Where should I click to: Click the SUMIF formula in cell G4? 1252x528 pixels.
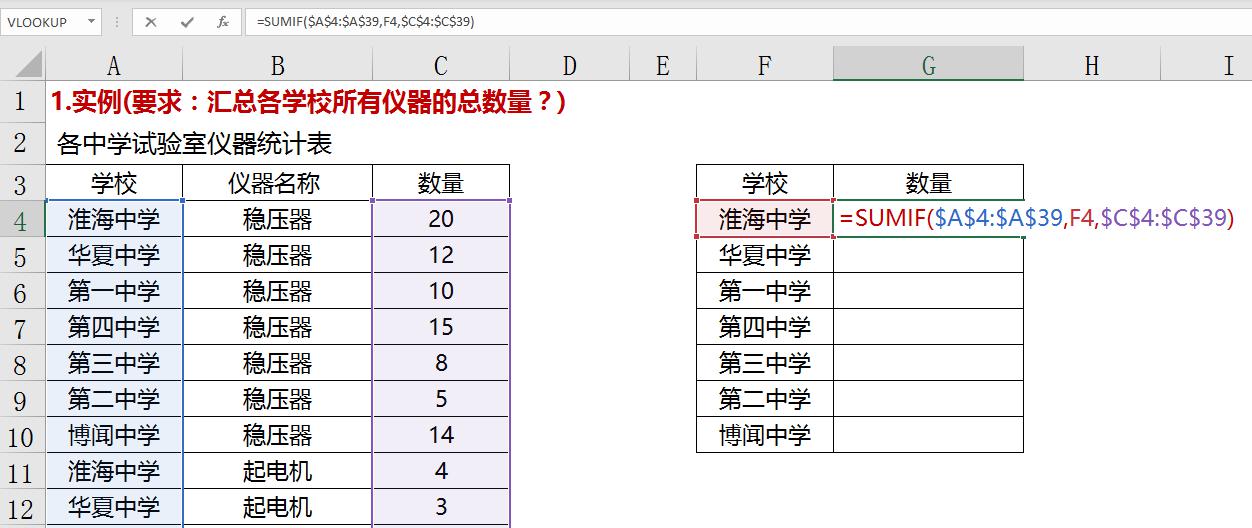tap(1037, 219)
